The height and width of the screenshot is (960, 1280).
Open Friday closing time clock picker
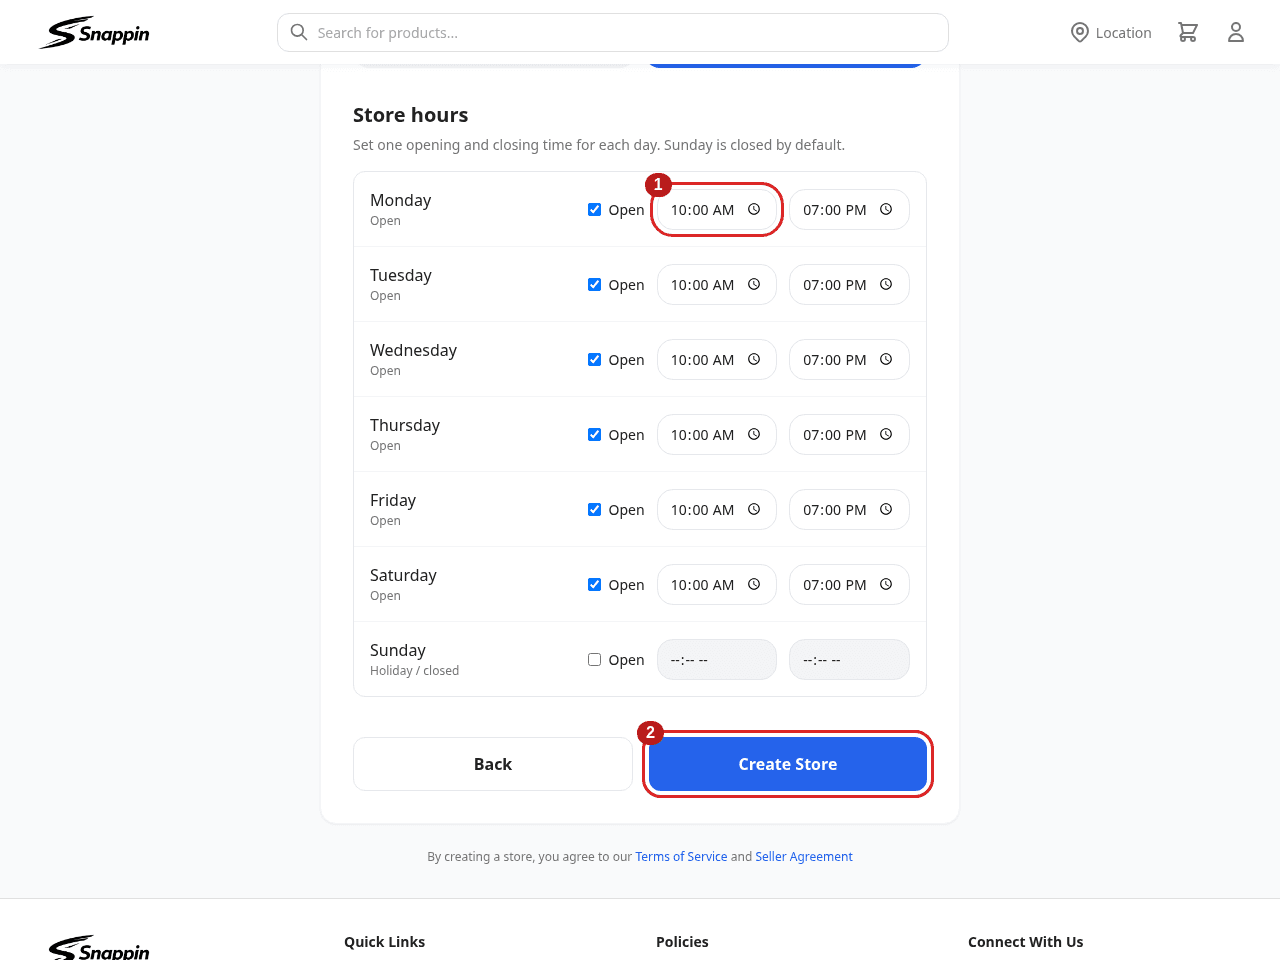[x=886, y=509]
